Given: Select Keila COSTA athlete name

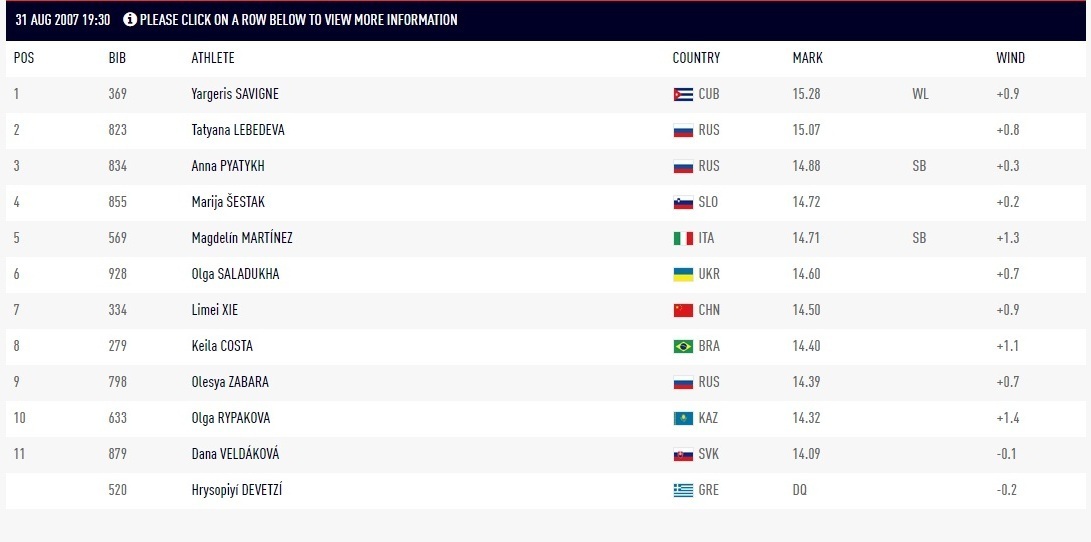Looking at the screenshot, I should pyautogui.click(x=222, y=346).
